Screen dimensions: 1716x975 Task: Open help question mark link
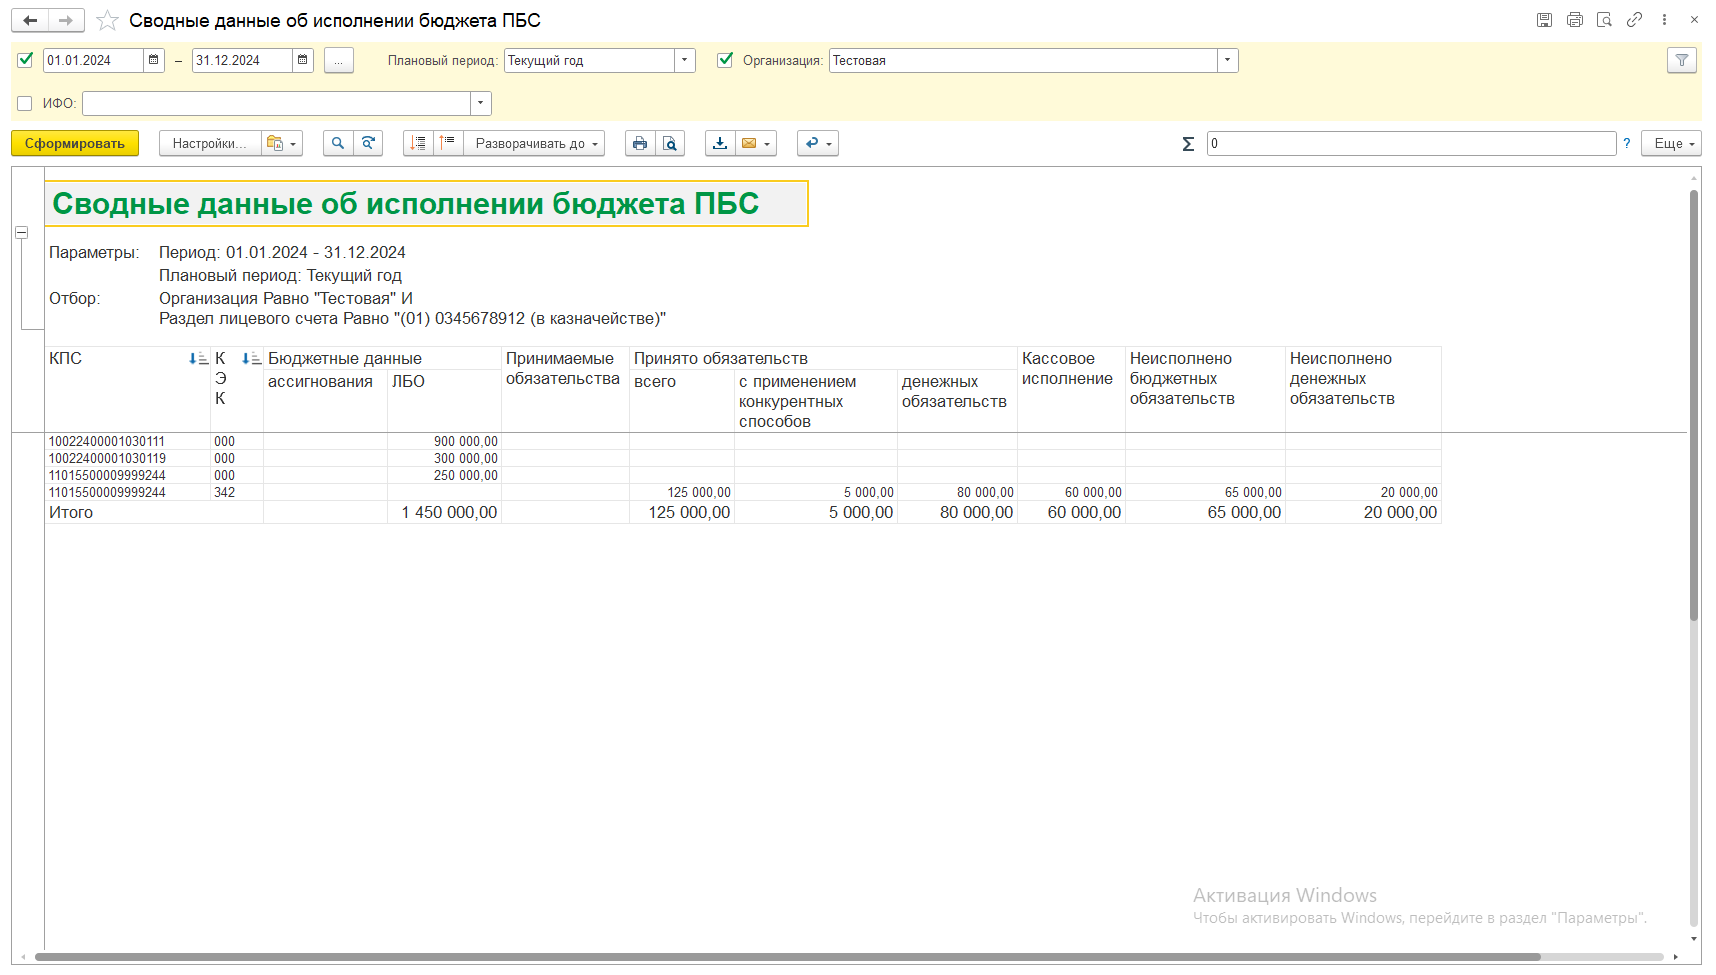click(1627, 143)
